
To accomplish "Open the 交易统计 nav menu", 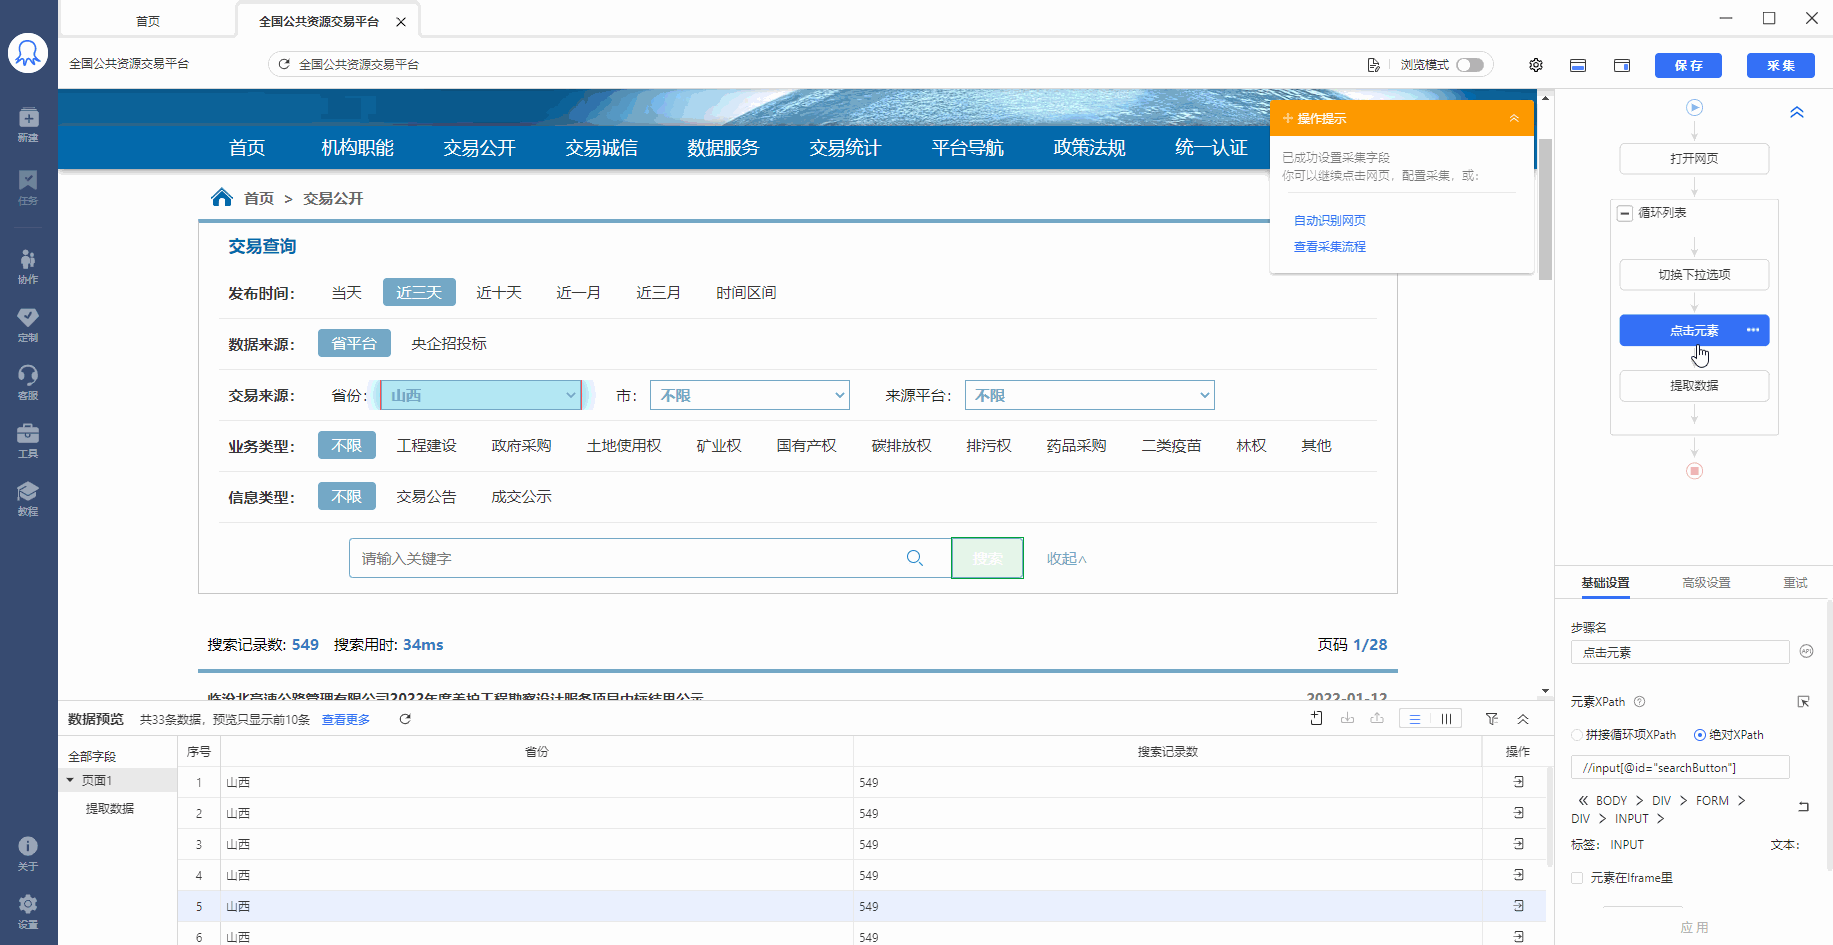I will (x=845, y=147).
